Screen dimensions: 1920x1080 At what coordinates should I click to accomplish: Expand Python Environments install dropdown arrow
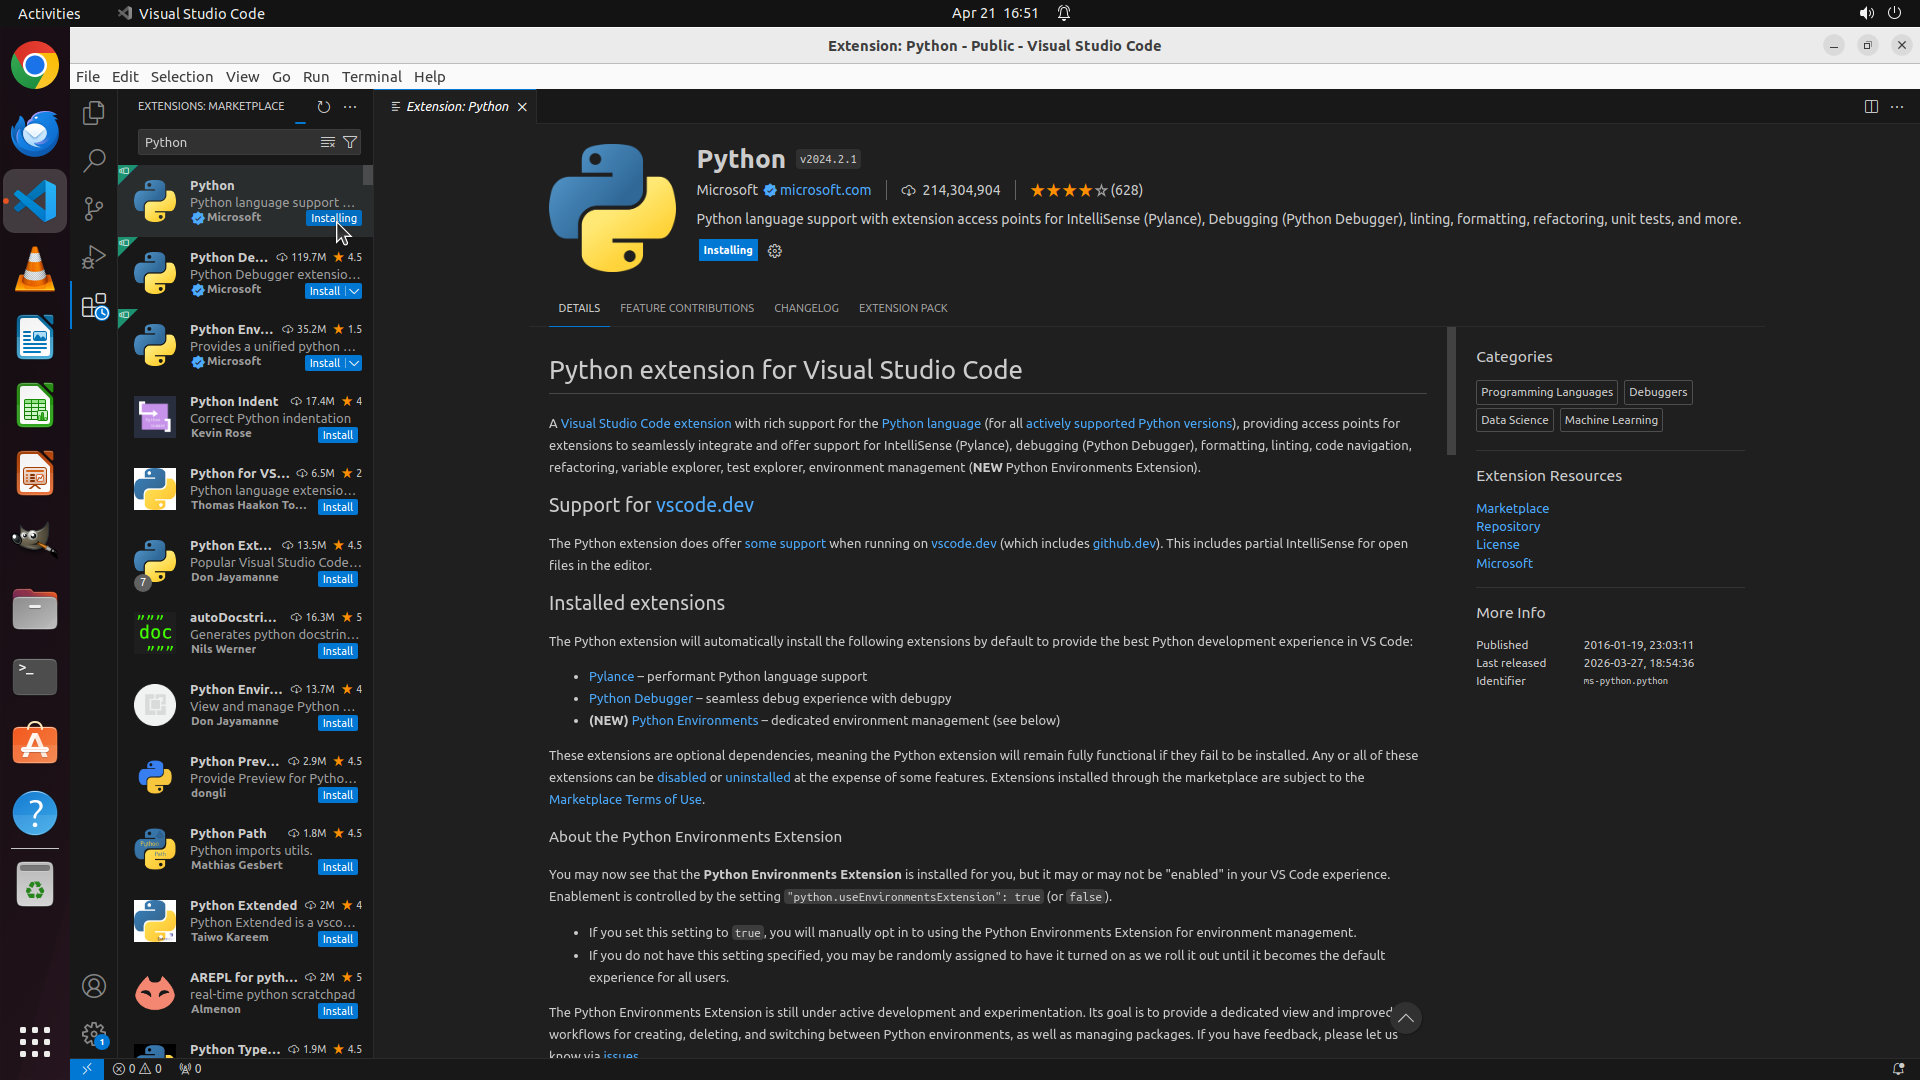(x=354, y=363)
